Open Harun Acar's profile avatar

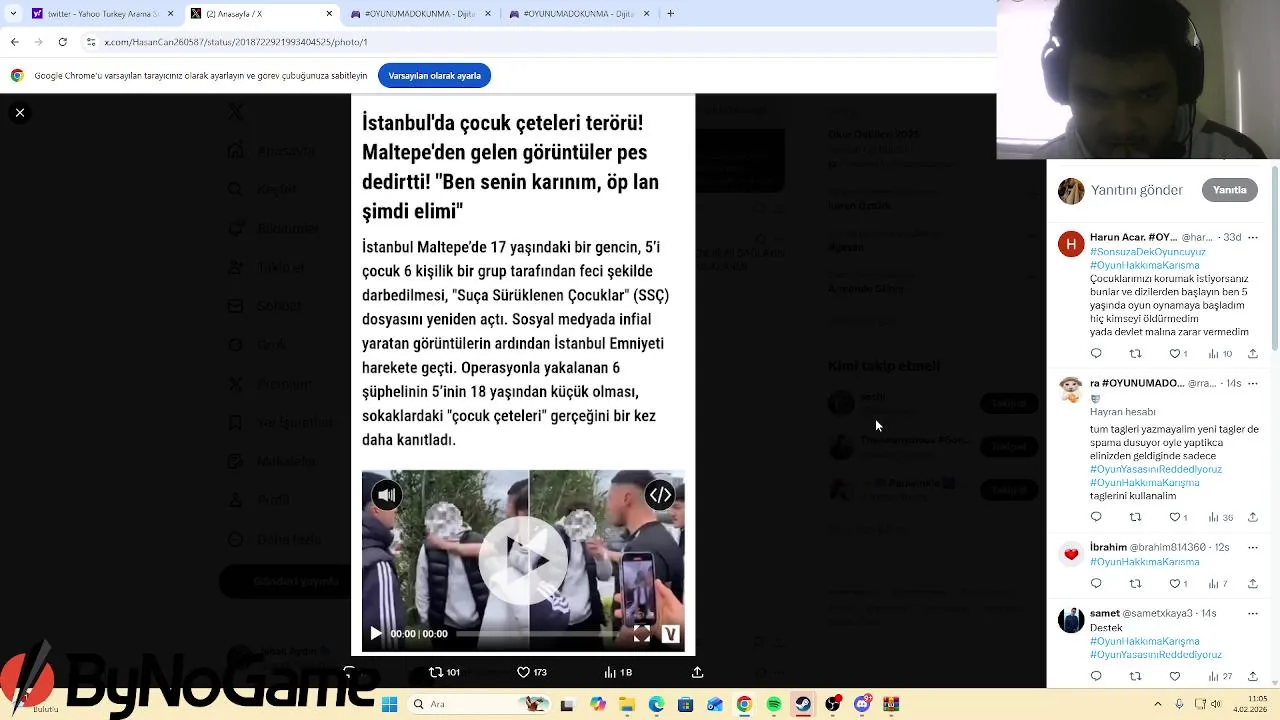pos(1071,244)
